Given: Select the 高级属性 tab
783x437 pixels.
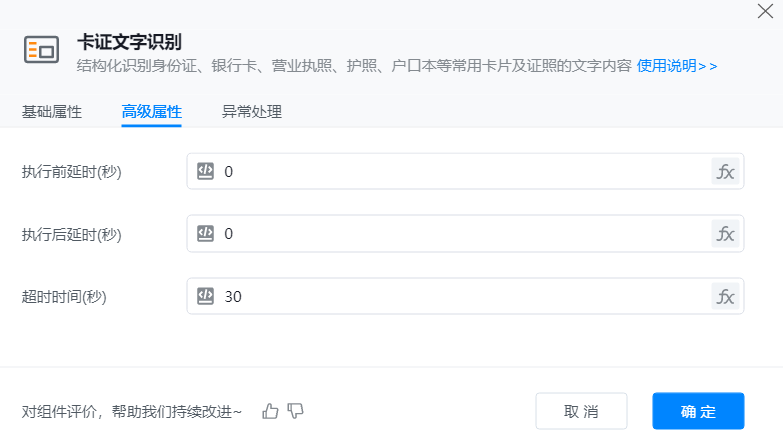Looking at the screenshot, I should [151, 111].
